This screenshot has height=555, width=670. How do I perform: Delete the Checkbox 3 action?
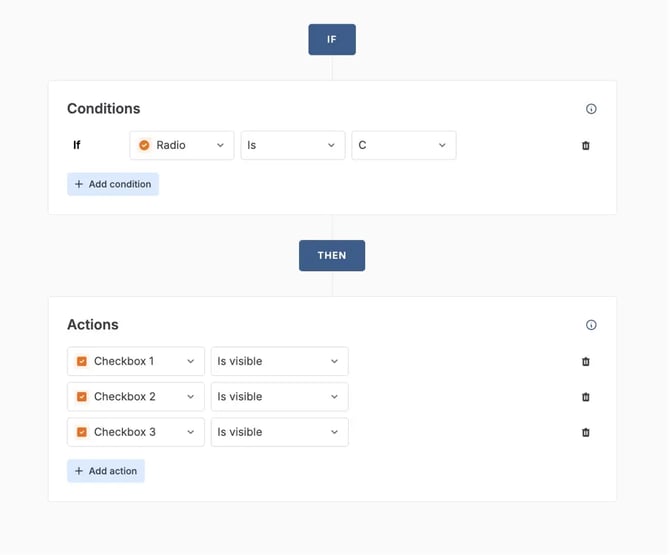point(586,433)
